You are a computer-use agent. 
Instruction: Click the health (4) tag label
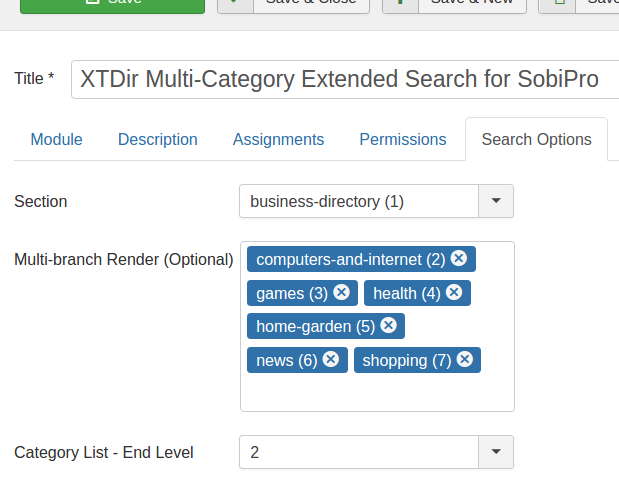point(407,294)
